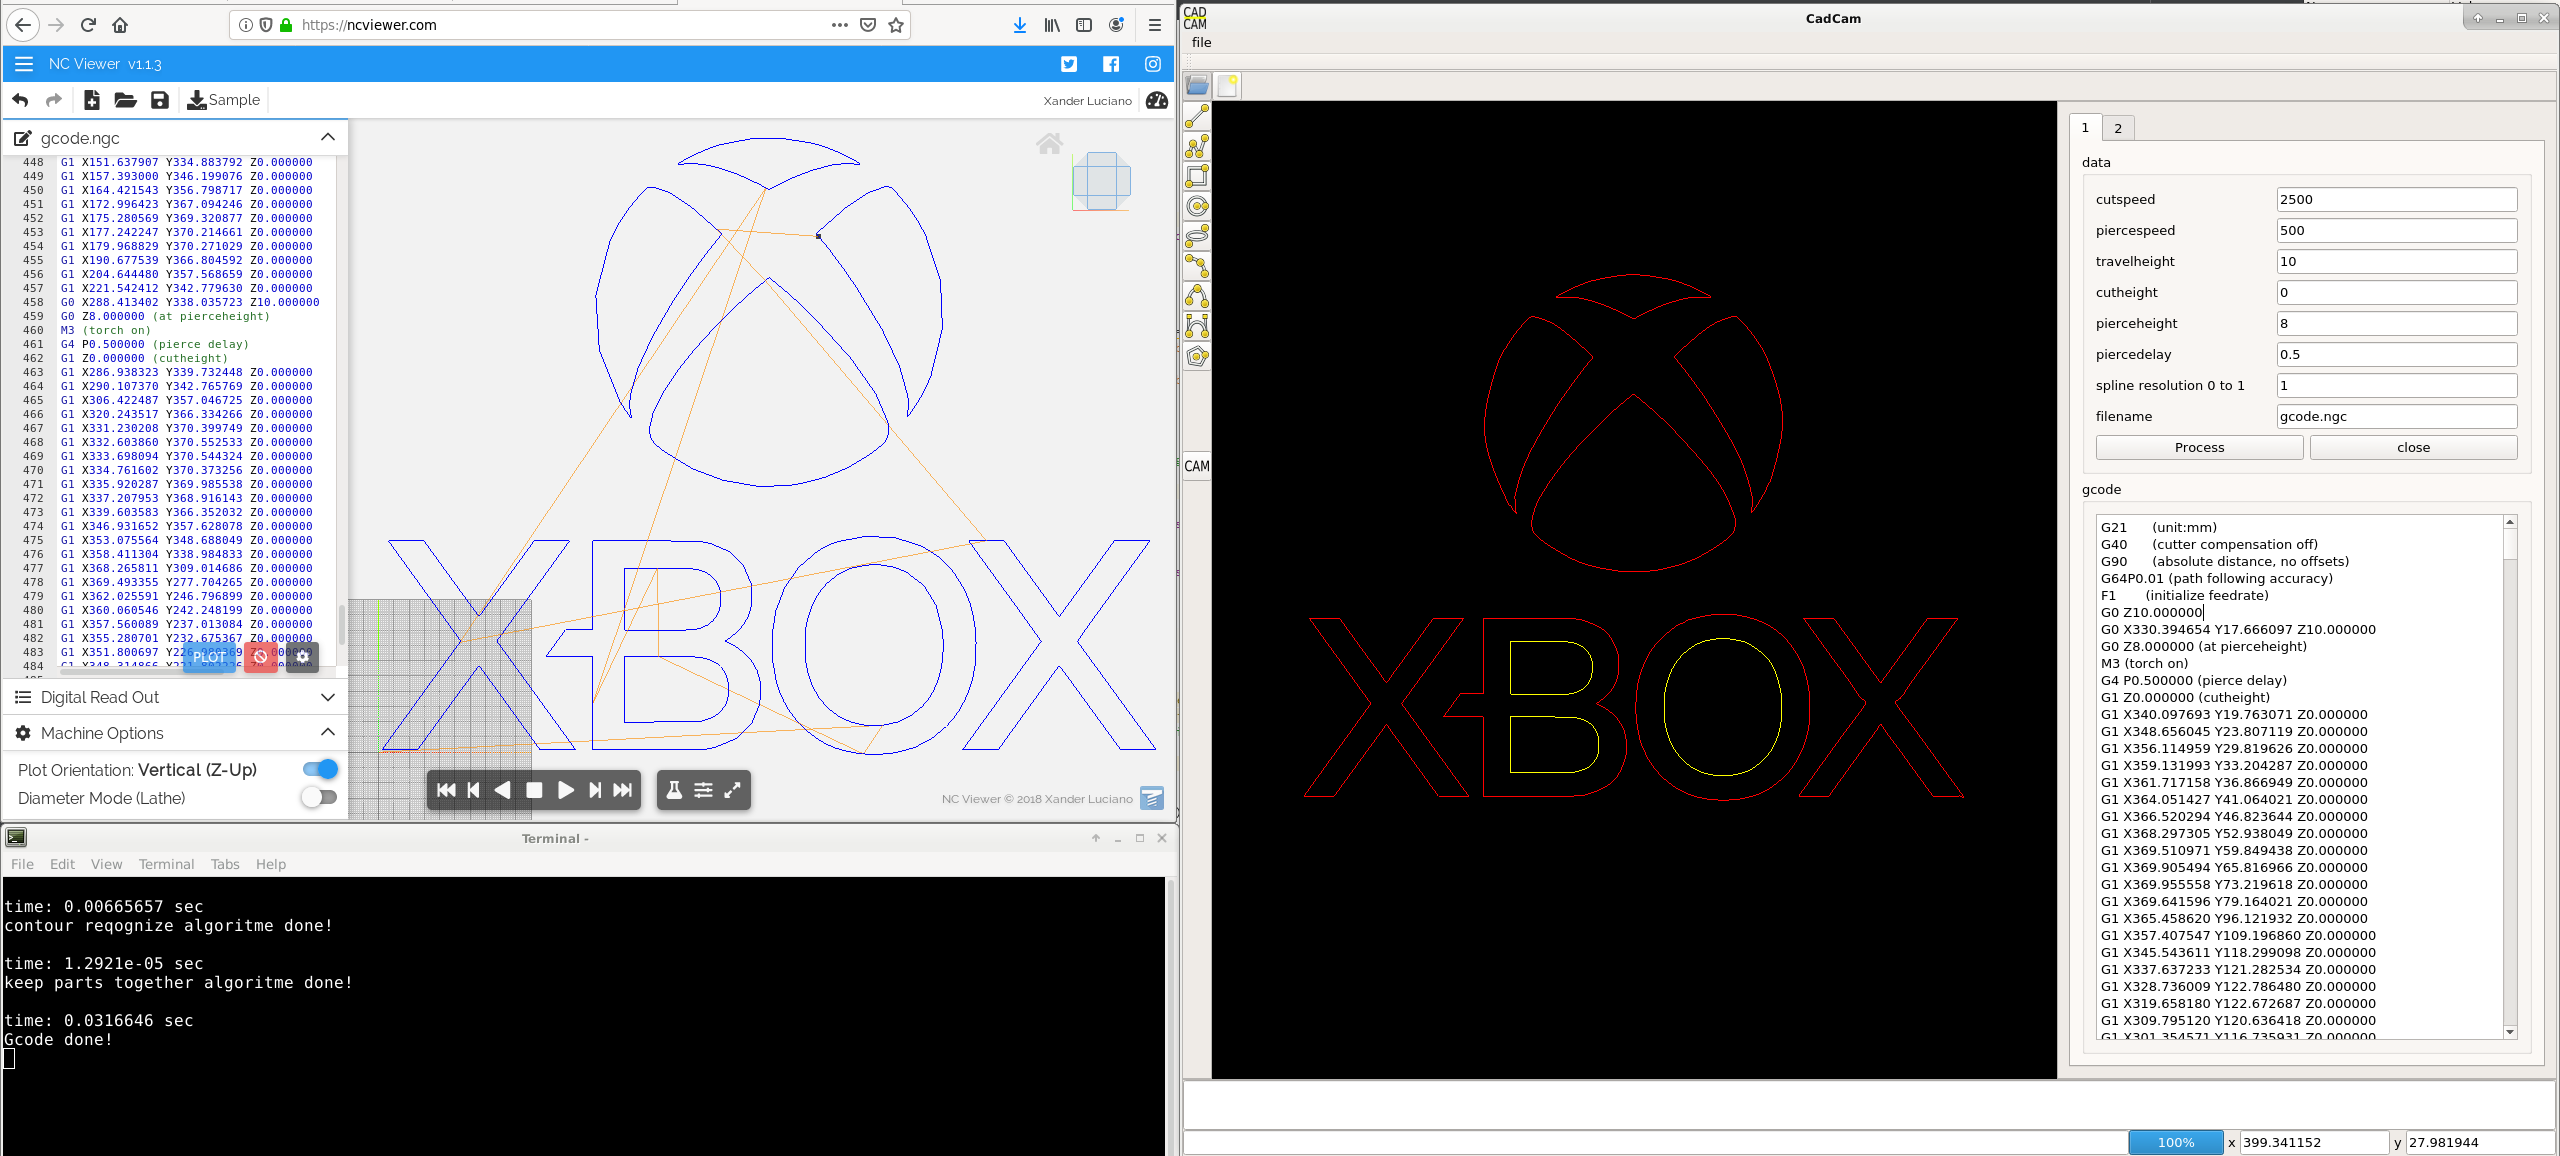This screenshot has width=2560, height=1156.
Task: Click the gcode output scrollbar in CadCam
Action: point(2509,776)
